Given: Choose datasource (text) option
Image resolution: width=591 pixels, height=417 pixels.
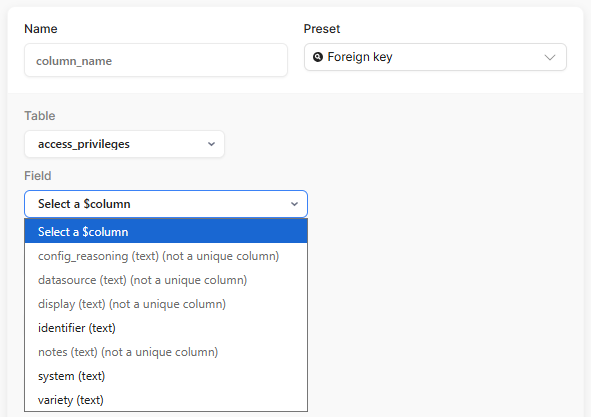Looking at the screenshot, I should (x=166, y=280).
